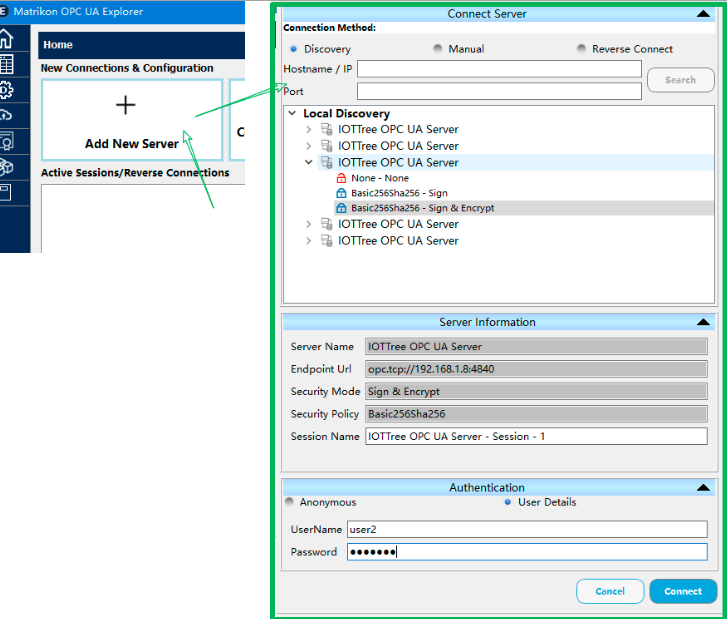
Task: Click the stacked cubes sidebar icon
Action: click(x=6, y=167)
